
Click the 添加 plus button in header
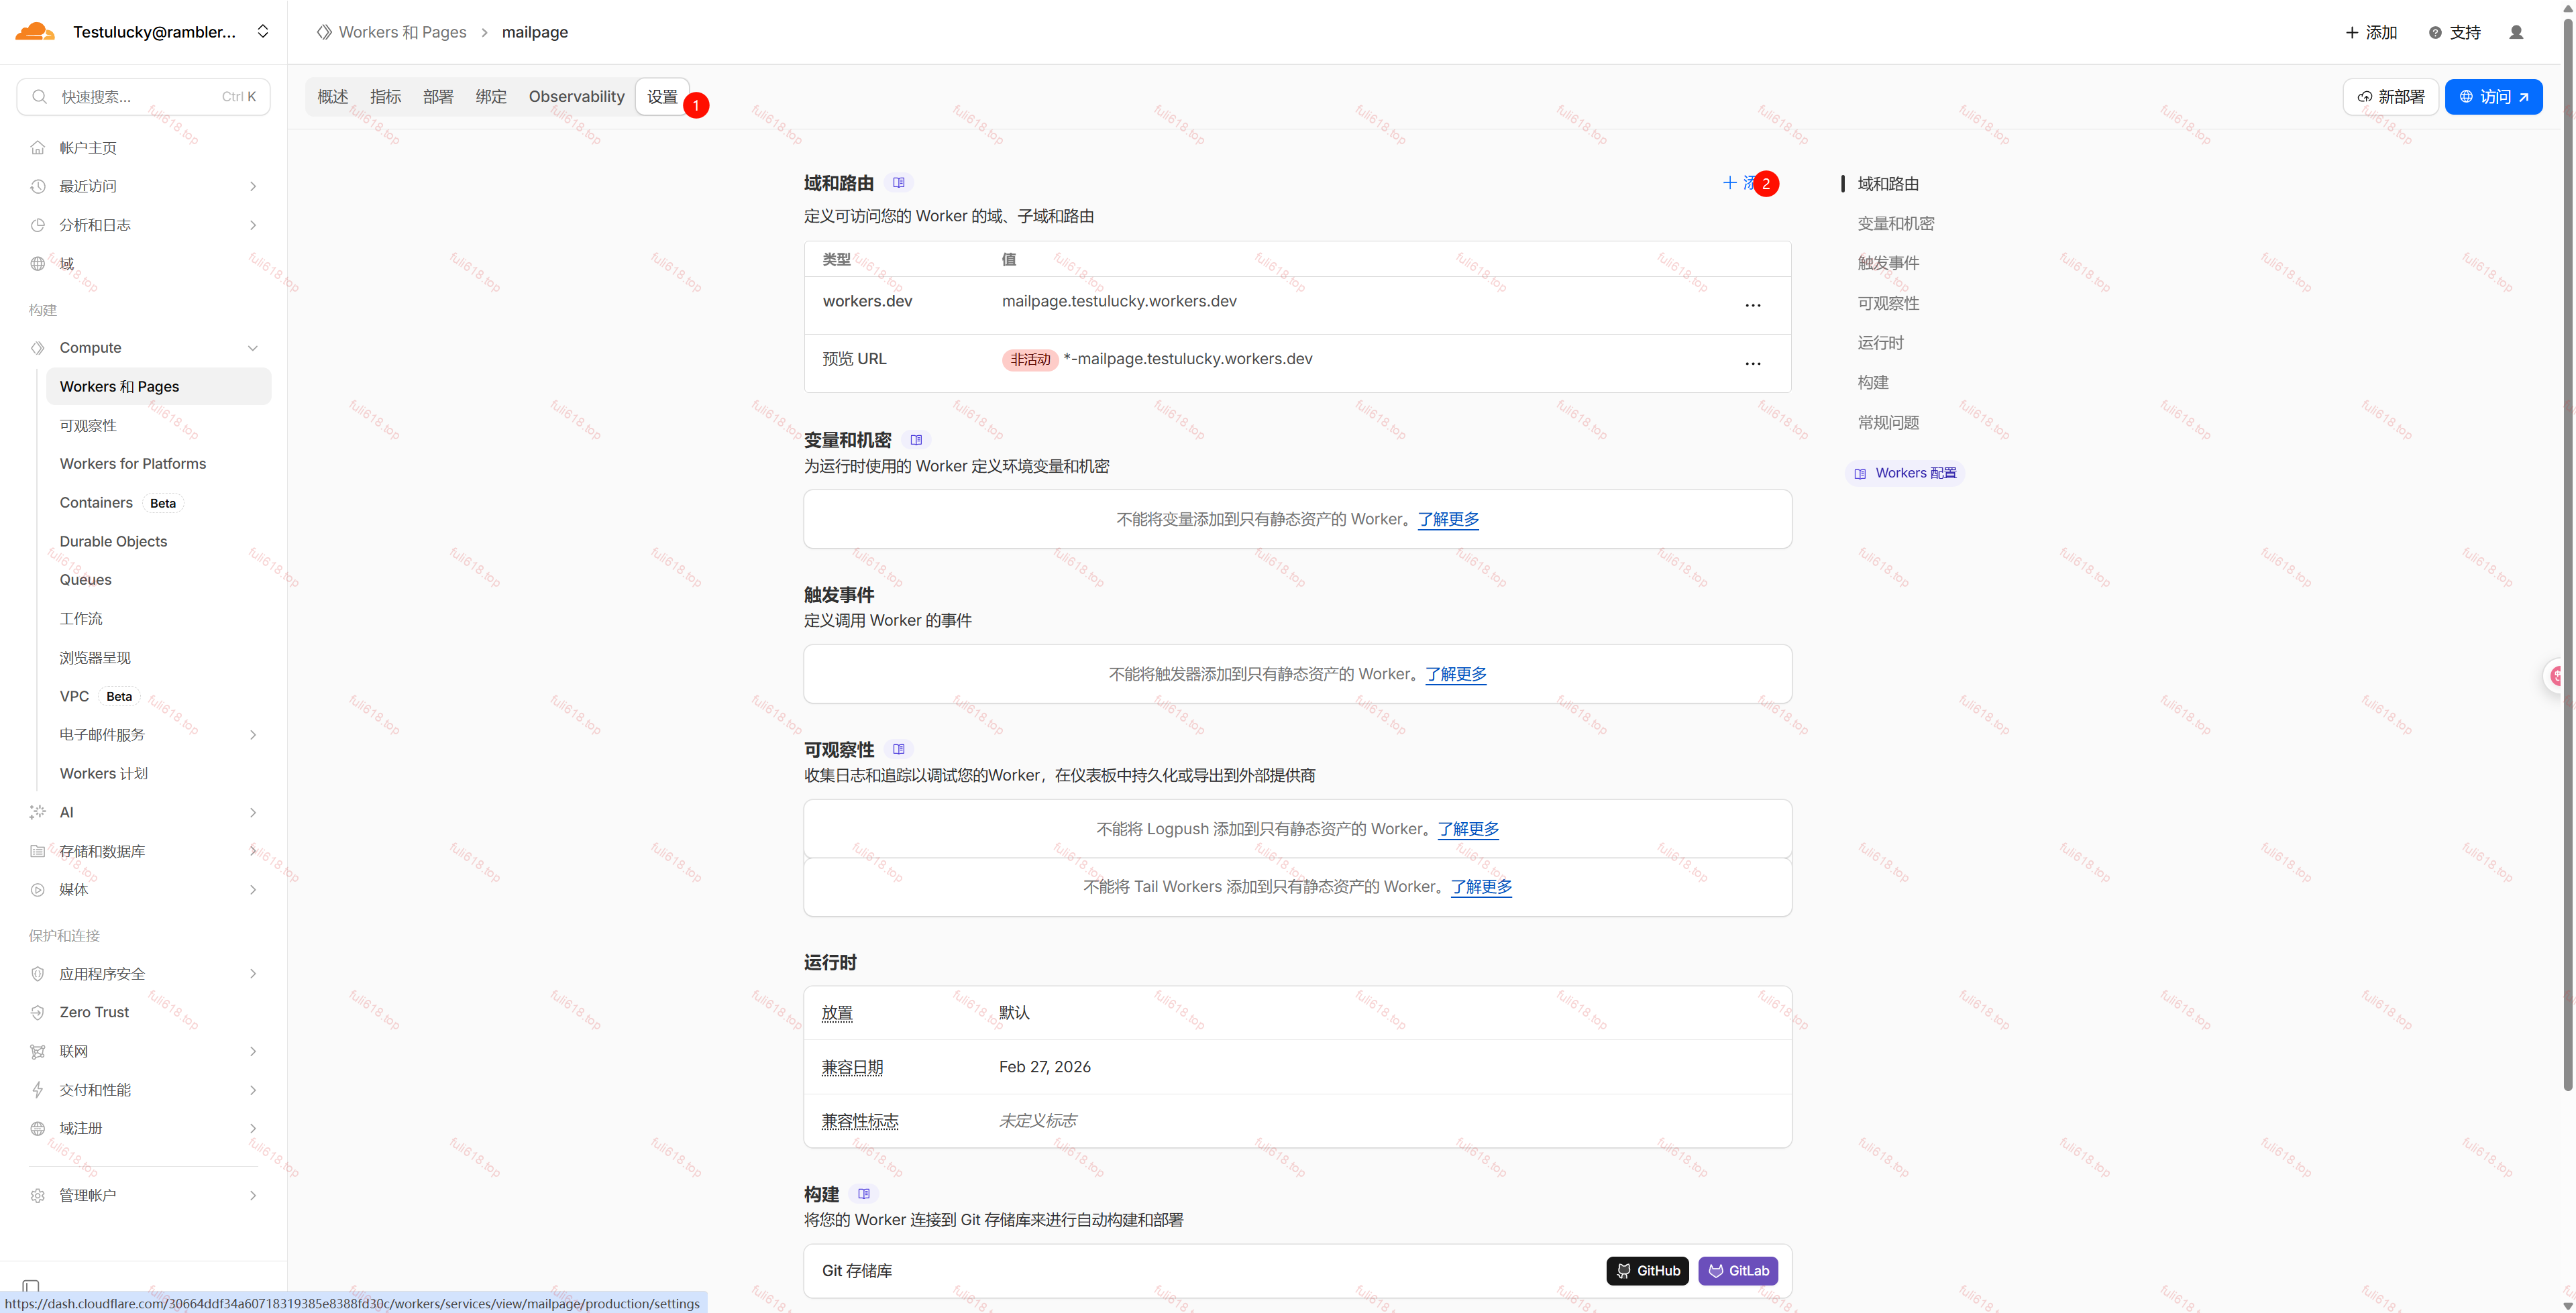(2371, 32)
